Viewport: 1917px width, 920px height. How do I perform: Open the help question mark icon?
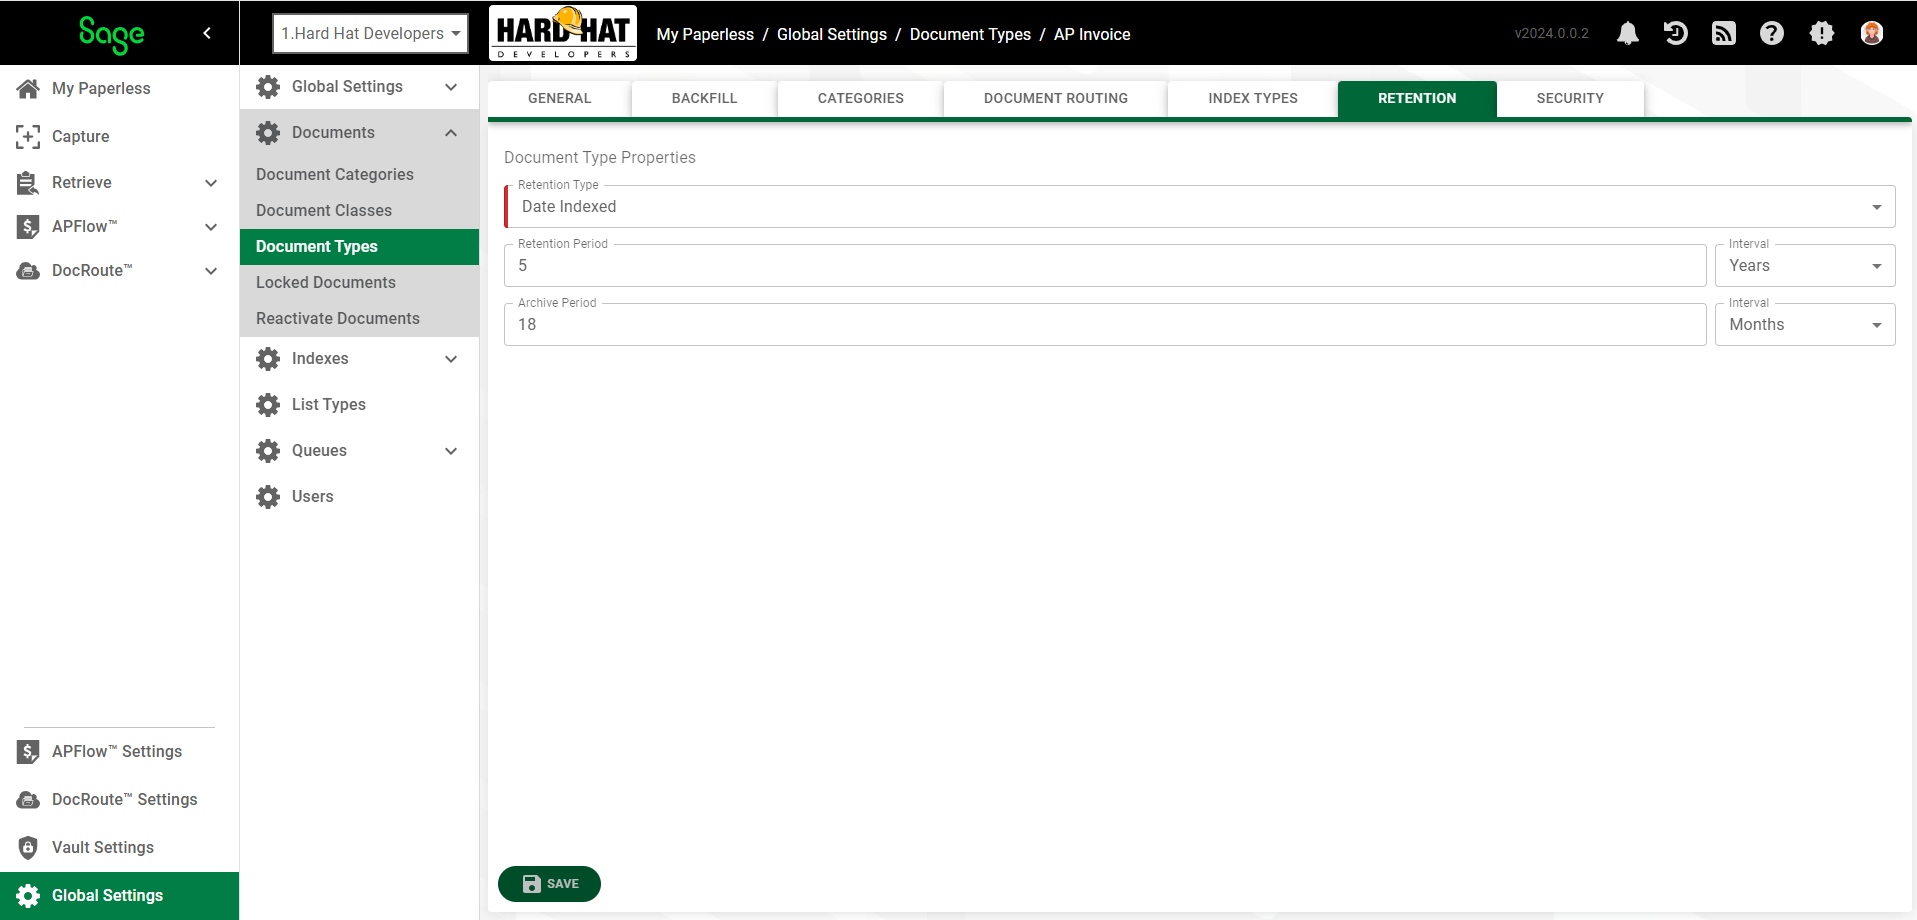[x=1772, y=33]
